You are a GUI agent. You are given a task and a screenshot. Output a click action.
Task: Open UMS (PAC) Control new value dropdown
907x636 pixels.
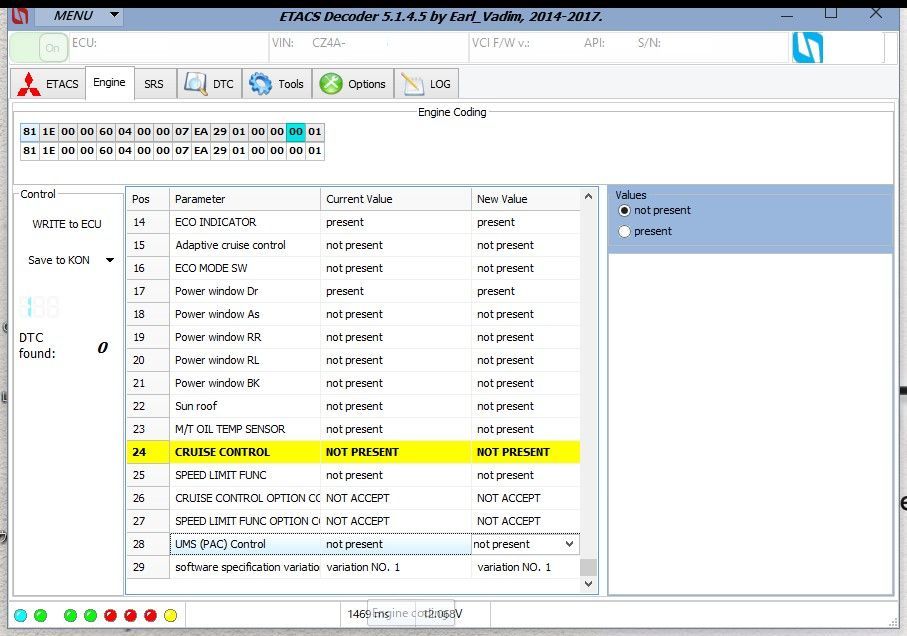(570, 545)
